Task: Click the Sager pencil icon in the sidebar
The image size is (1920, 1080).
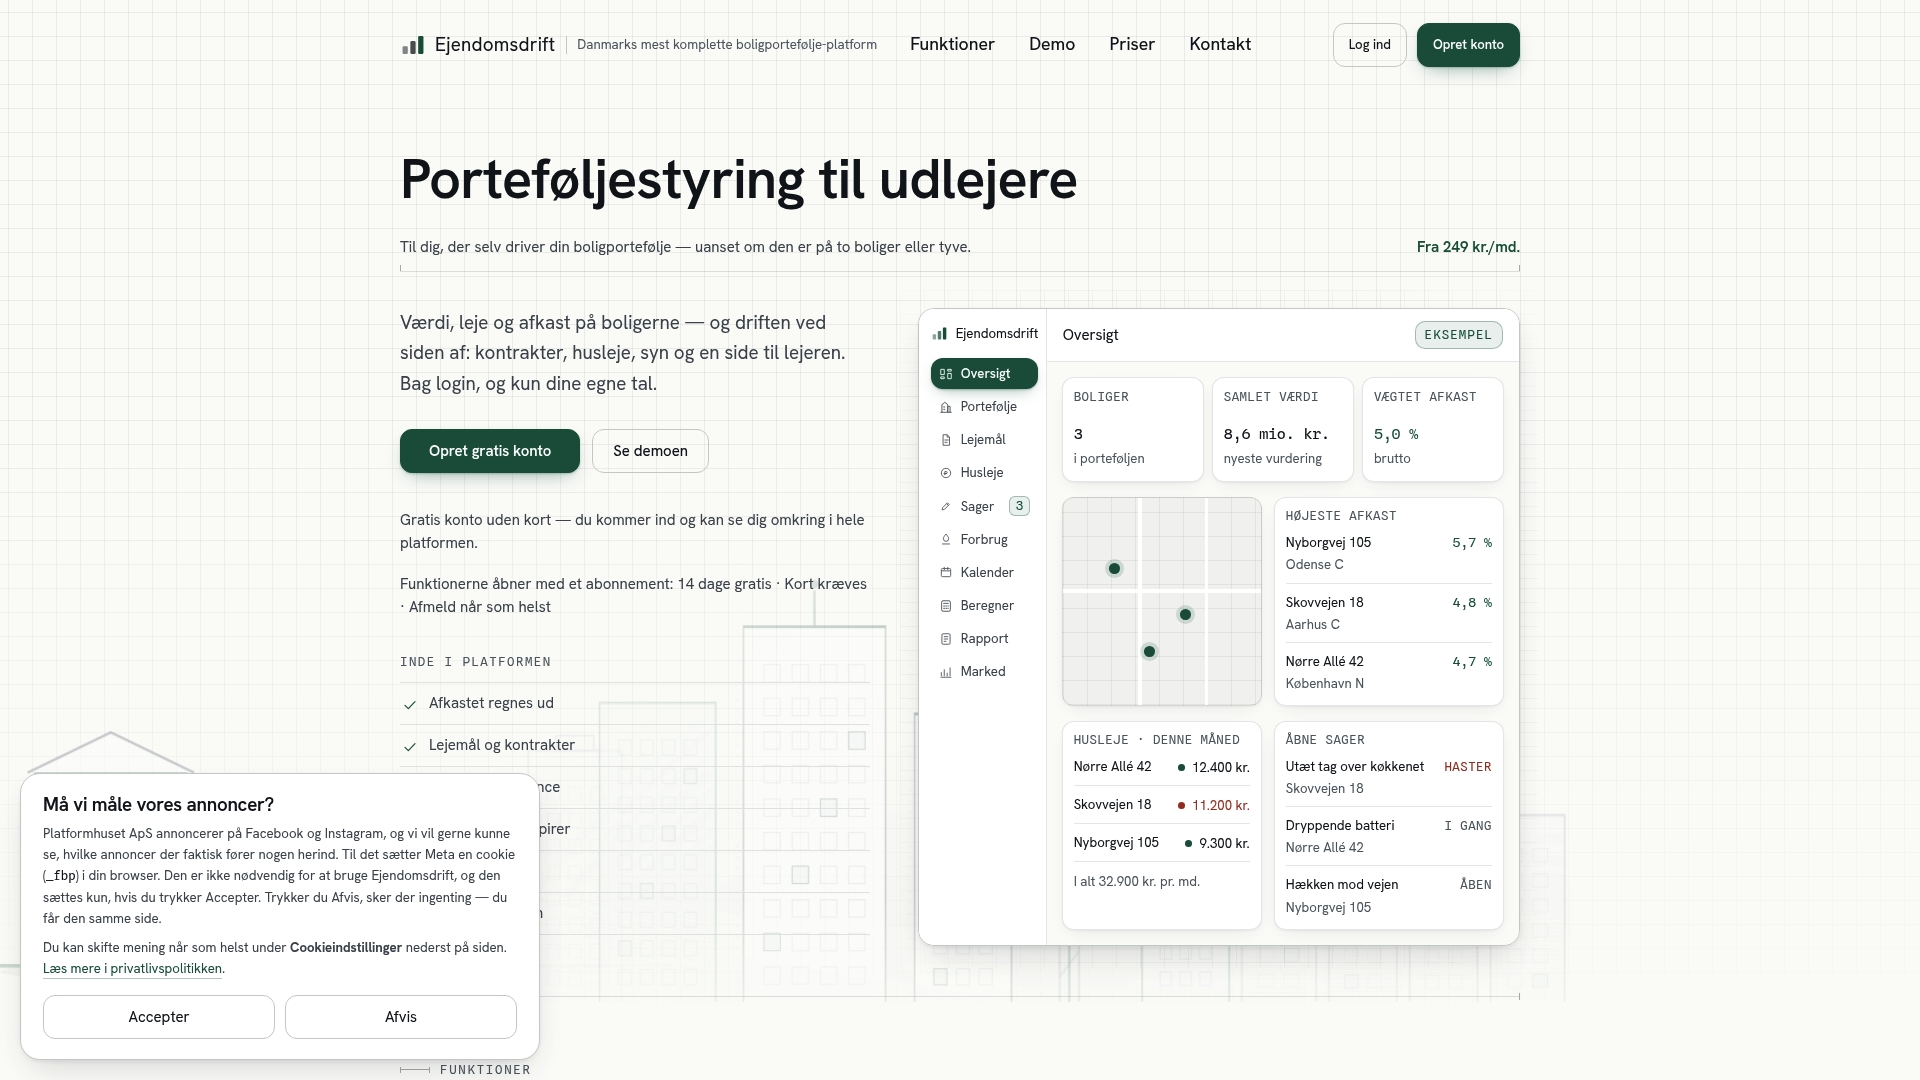Action: click(x=946, y=507)
